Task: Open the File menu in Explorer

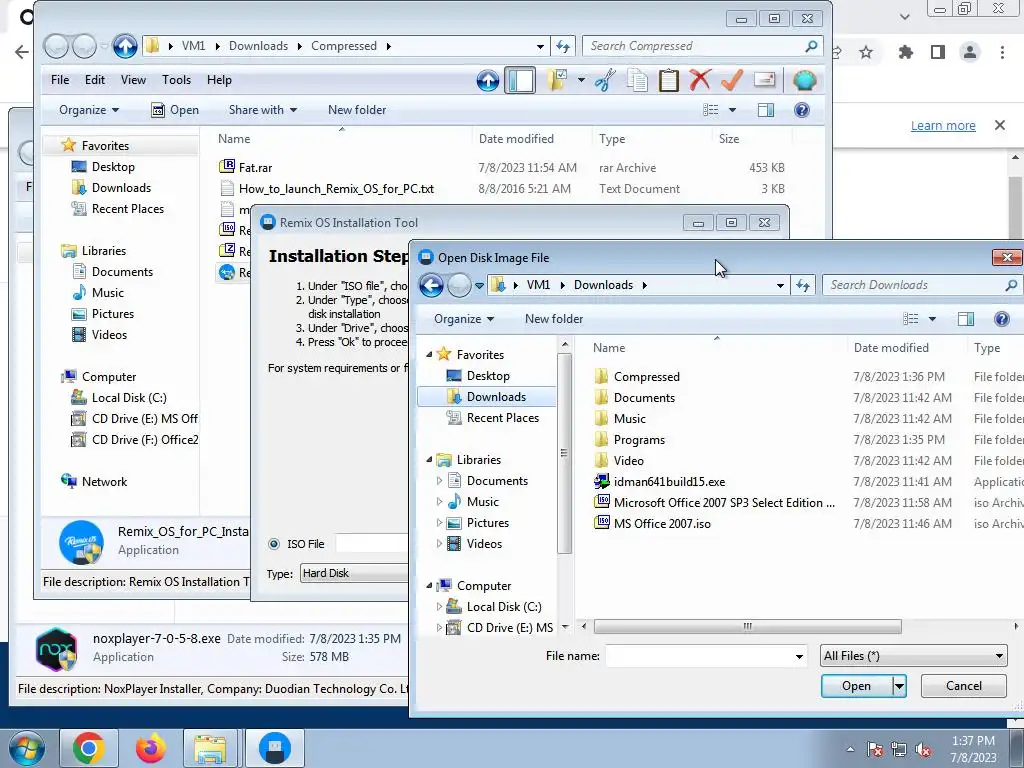Action: tap(60, 80)
